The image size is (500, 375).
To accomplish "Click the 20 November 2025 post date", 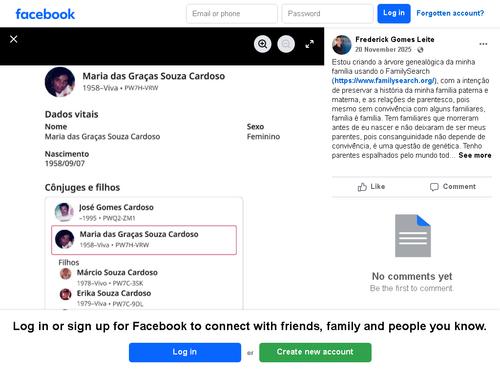I will 383,50.
